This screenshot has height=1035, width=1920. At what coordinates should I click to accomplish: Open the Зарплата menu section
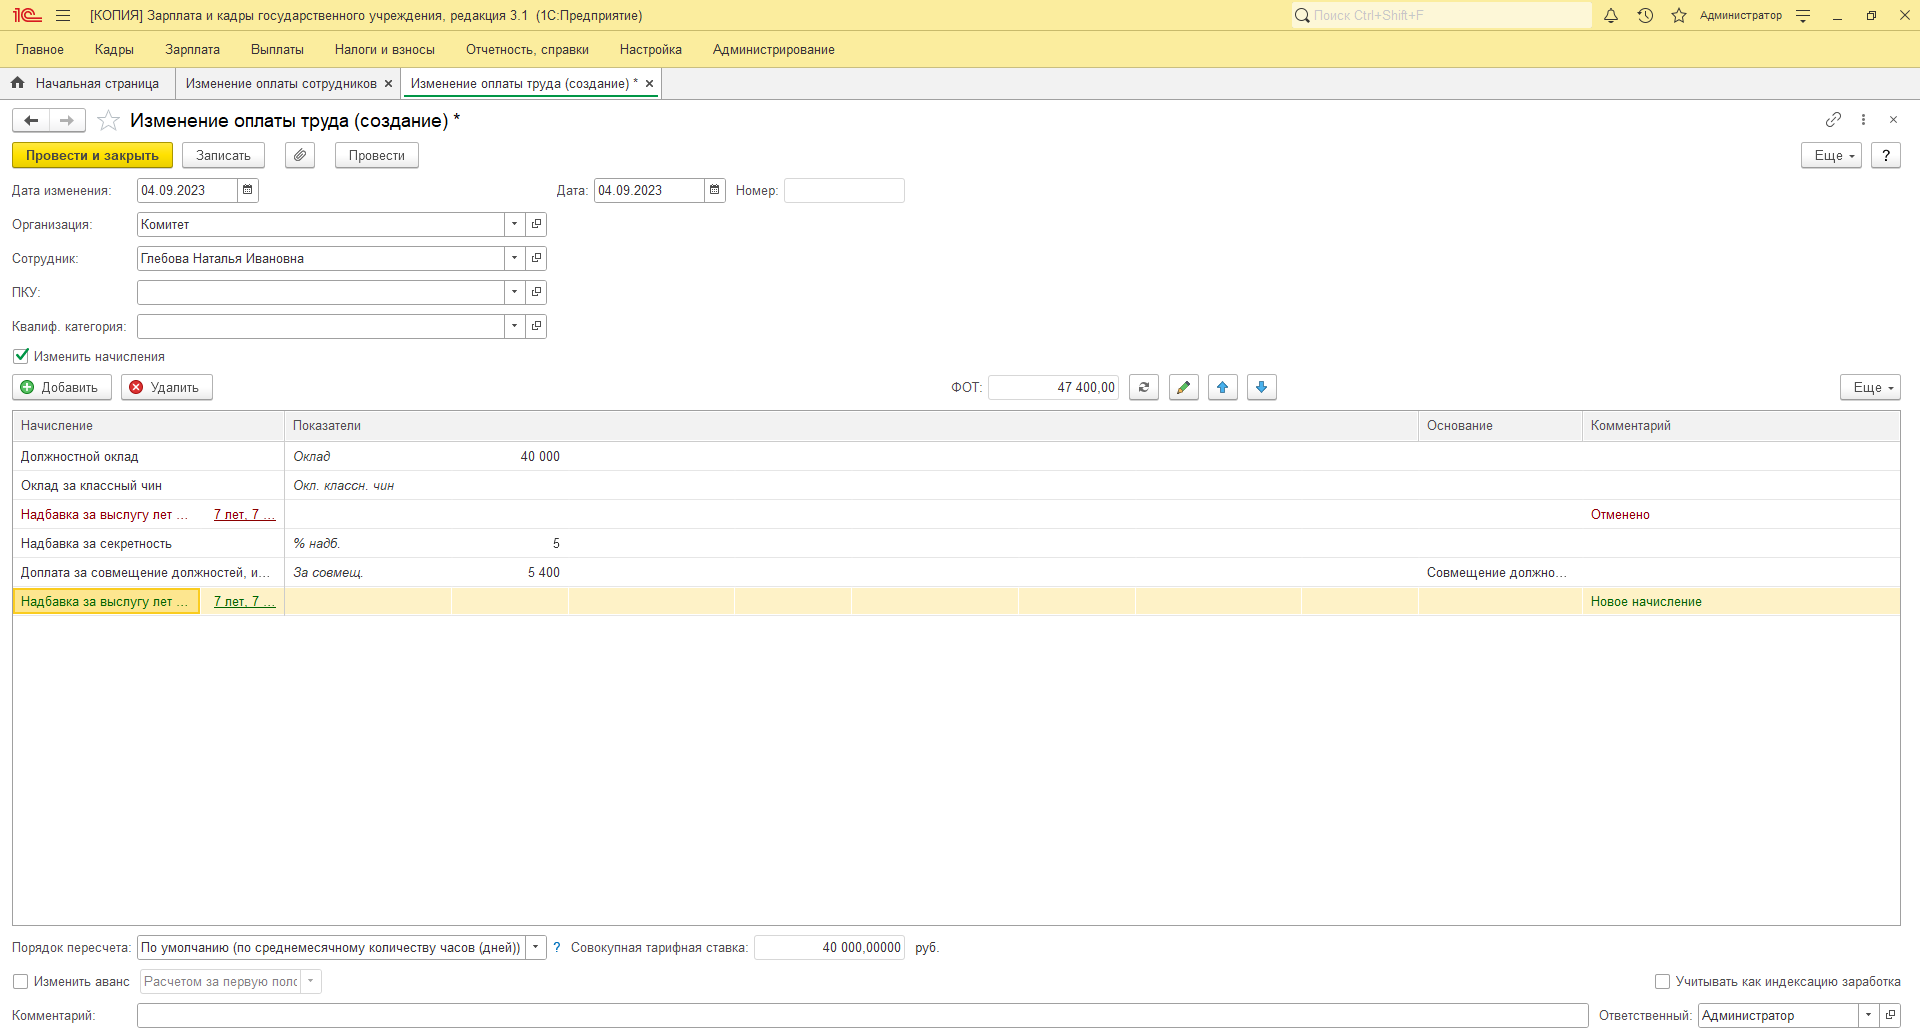click(x=192, y=50)
